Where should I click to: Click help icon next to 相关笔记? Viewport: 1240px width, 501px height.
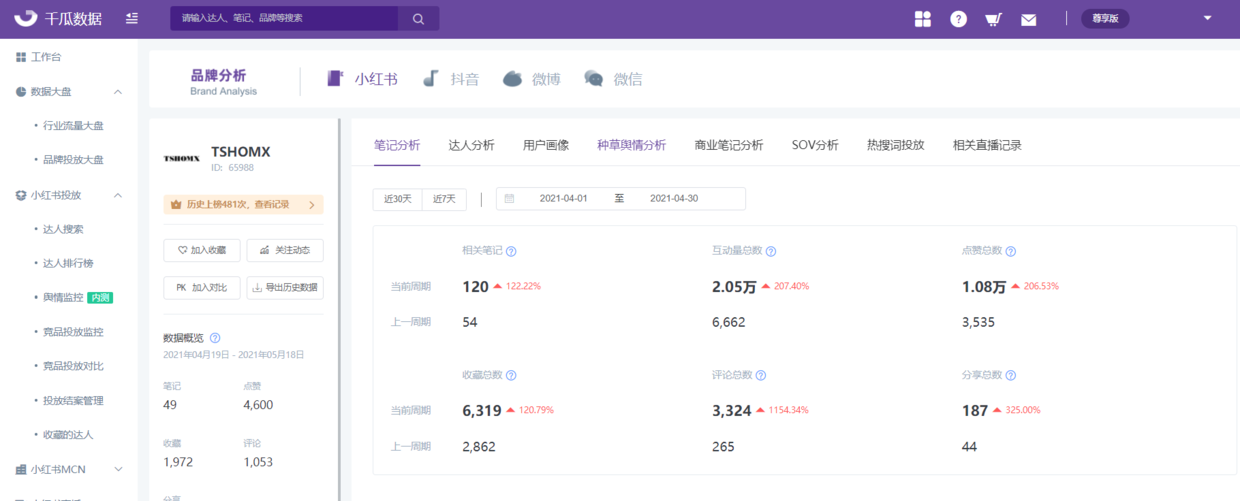512,251
